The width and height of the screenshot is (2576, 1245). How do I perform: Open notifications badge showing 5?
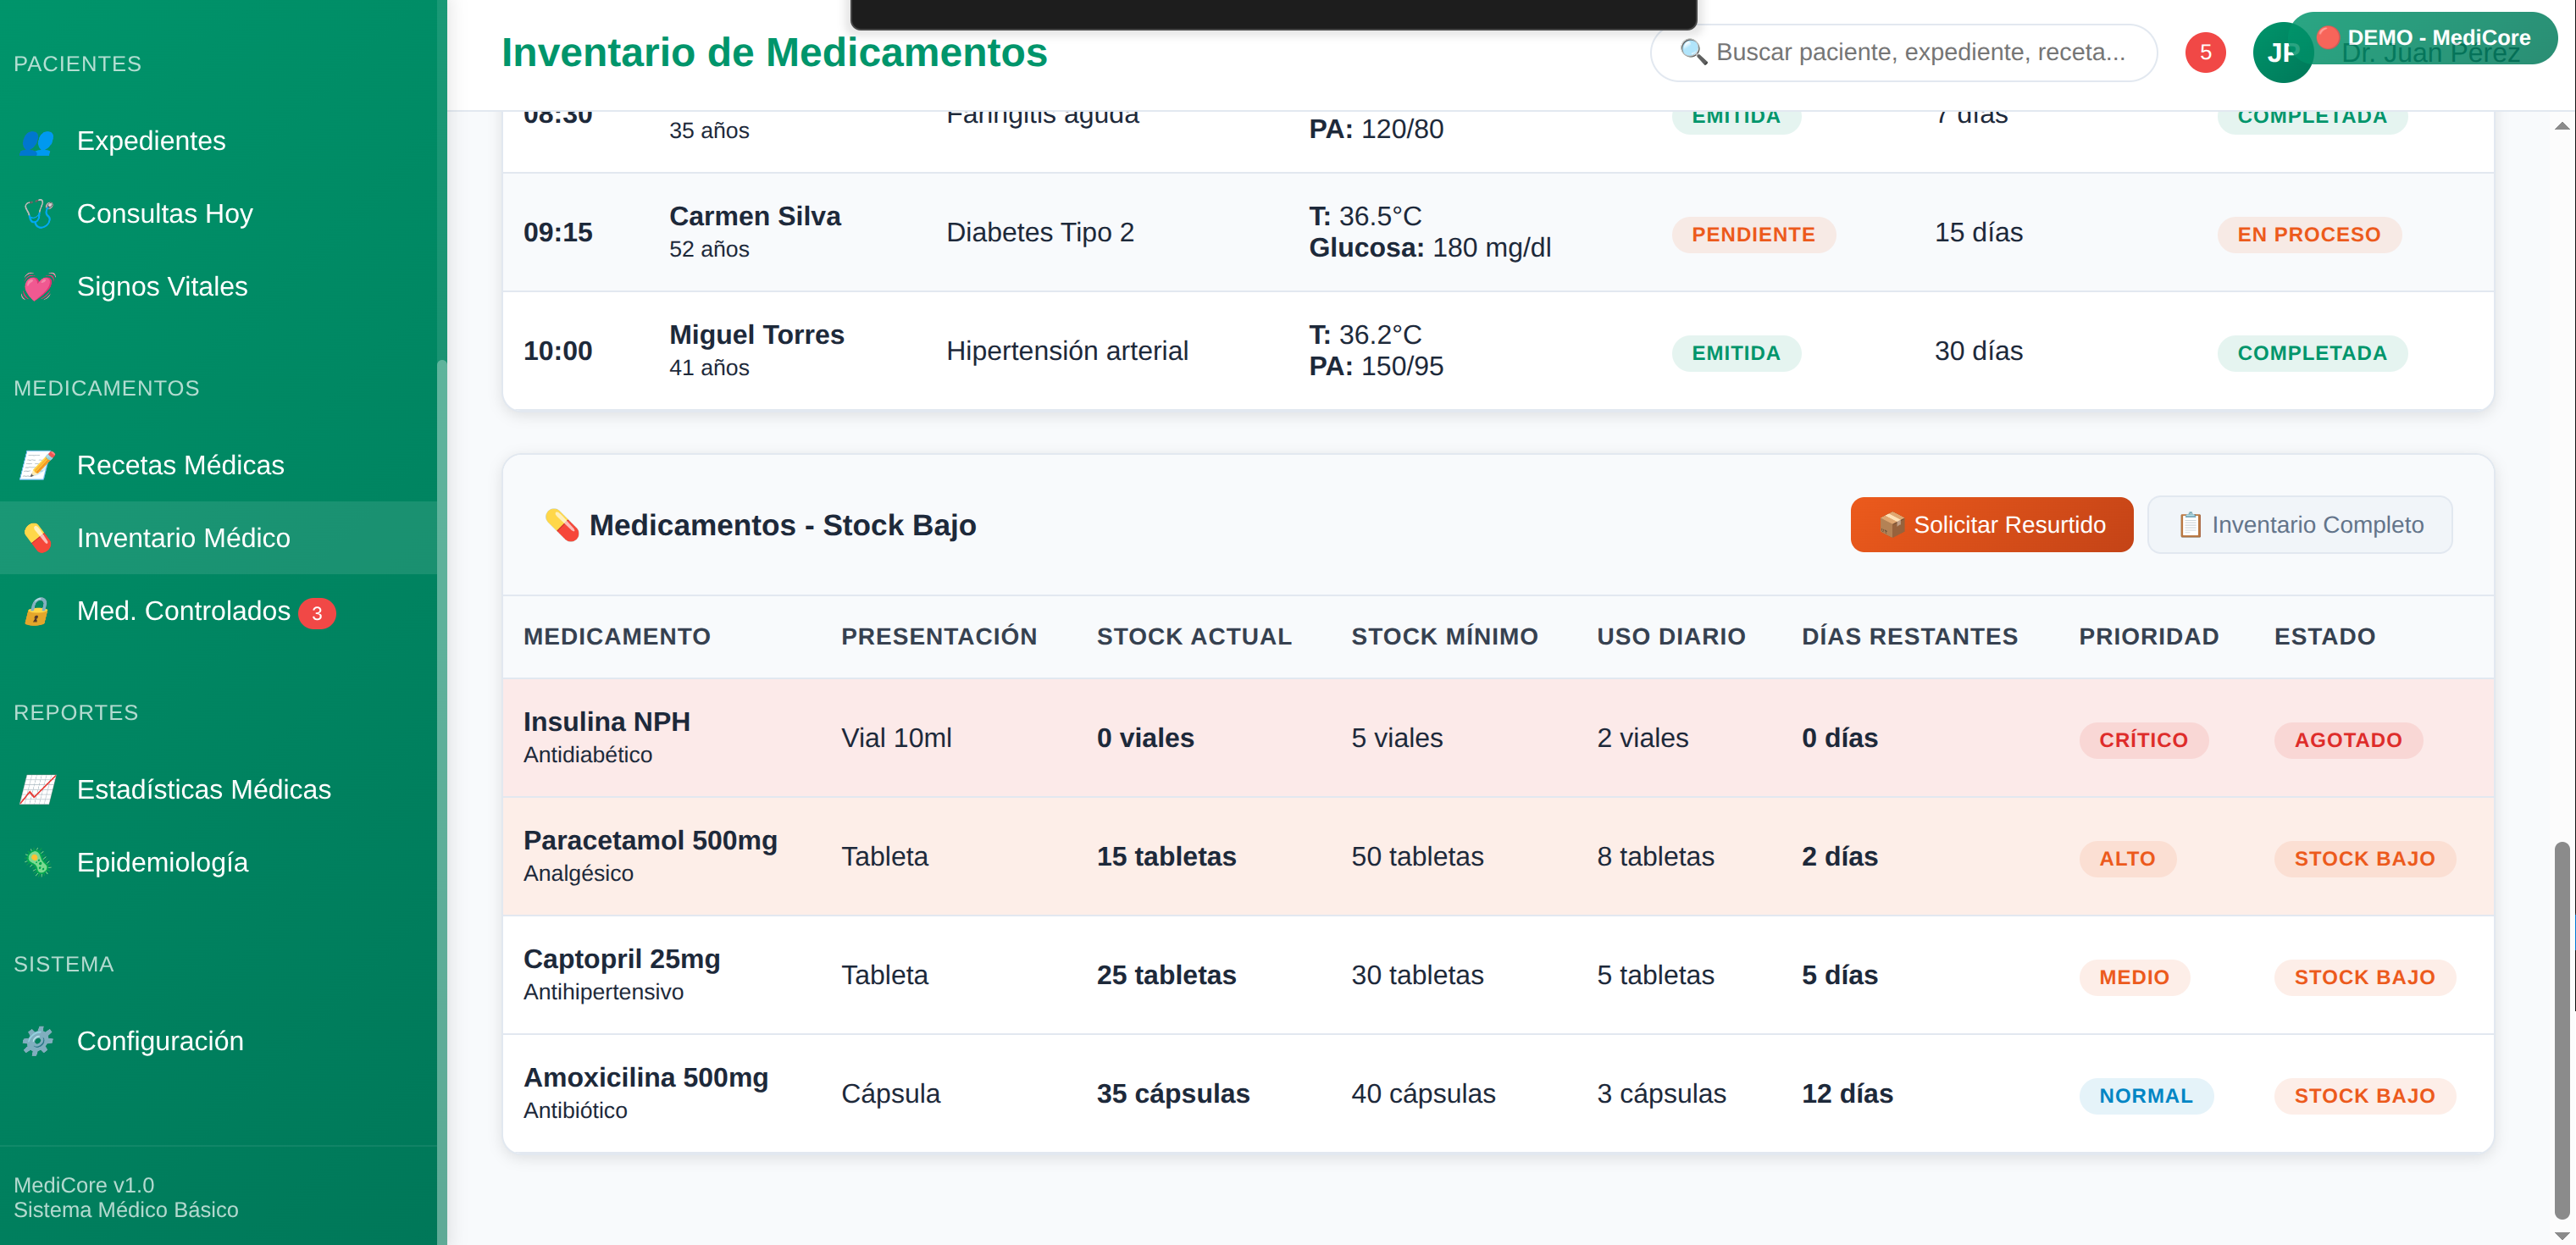2204,52
